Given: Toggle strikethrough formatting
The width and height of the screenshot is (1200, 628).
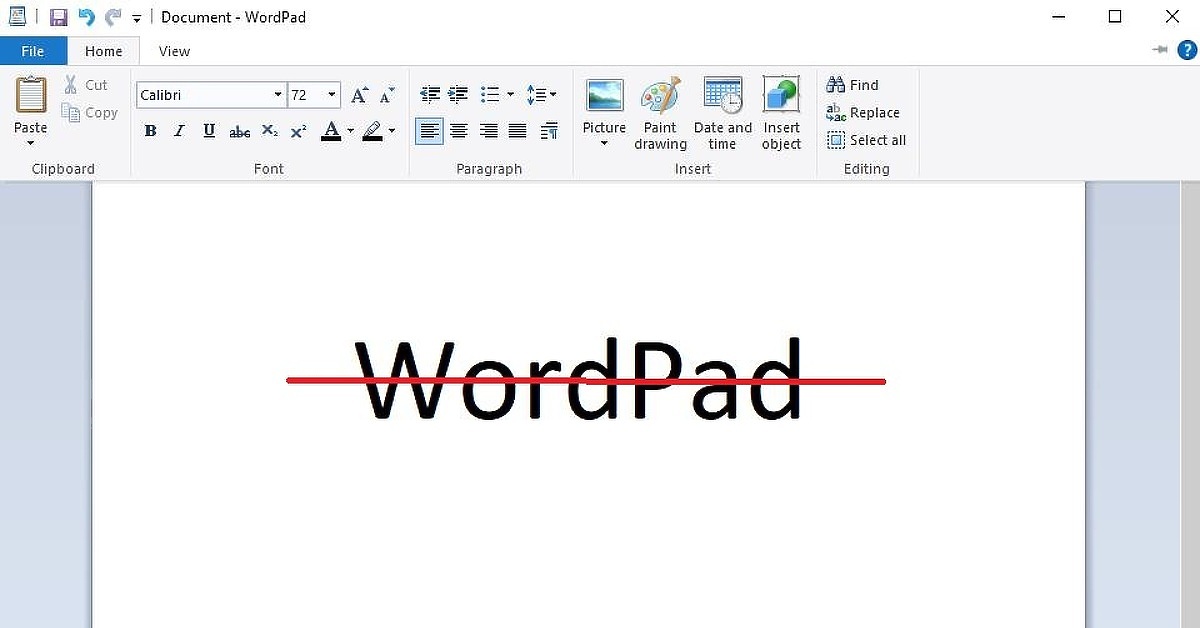Looking at the screenshot, I should click(239, 130).
